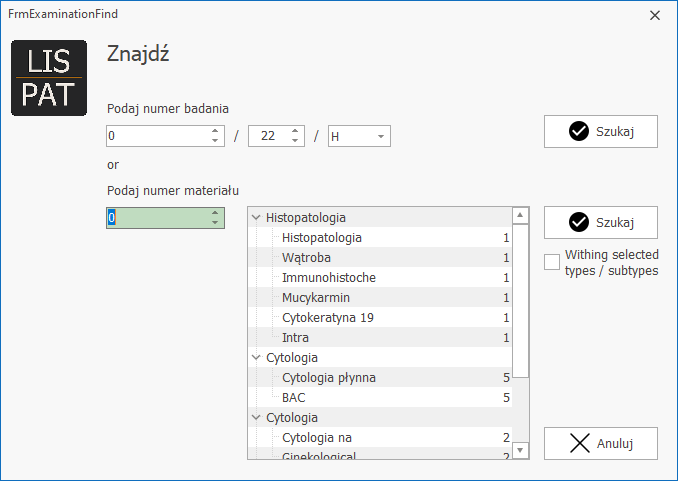Increment the examination number spinner up
The height and width of the screenshot is (481, 678).
pos(215,131)
